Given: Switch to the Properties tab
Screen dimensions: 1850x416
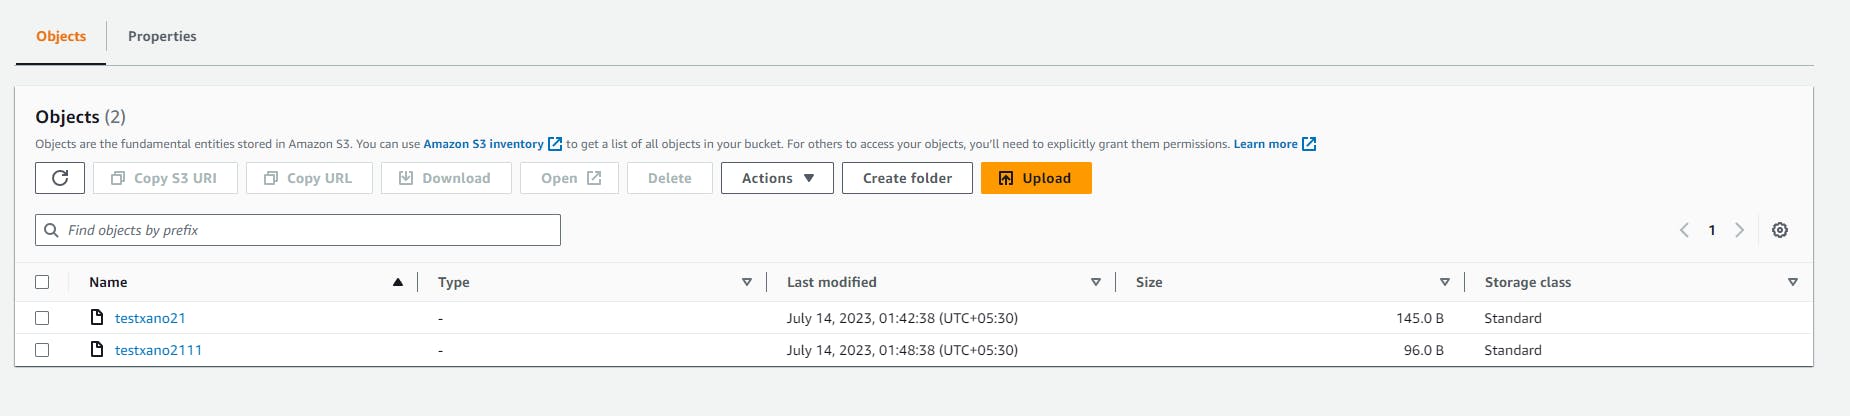Looking at the screenshot, I should [162, 36].
